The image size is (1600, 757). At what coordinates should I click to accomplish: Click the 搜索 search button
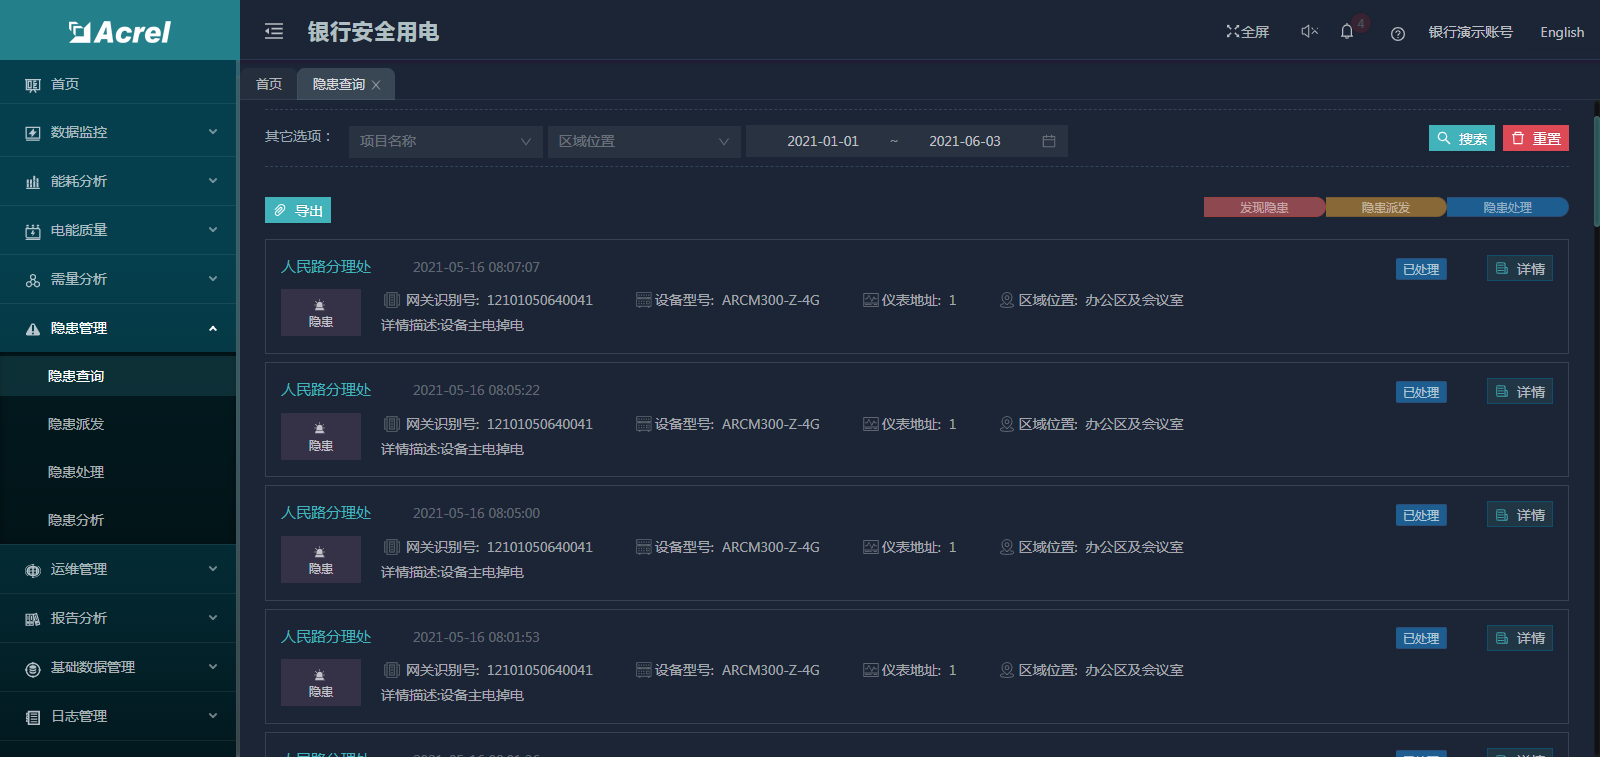pyautogui.click(x=1462, y=138)
